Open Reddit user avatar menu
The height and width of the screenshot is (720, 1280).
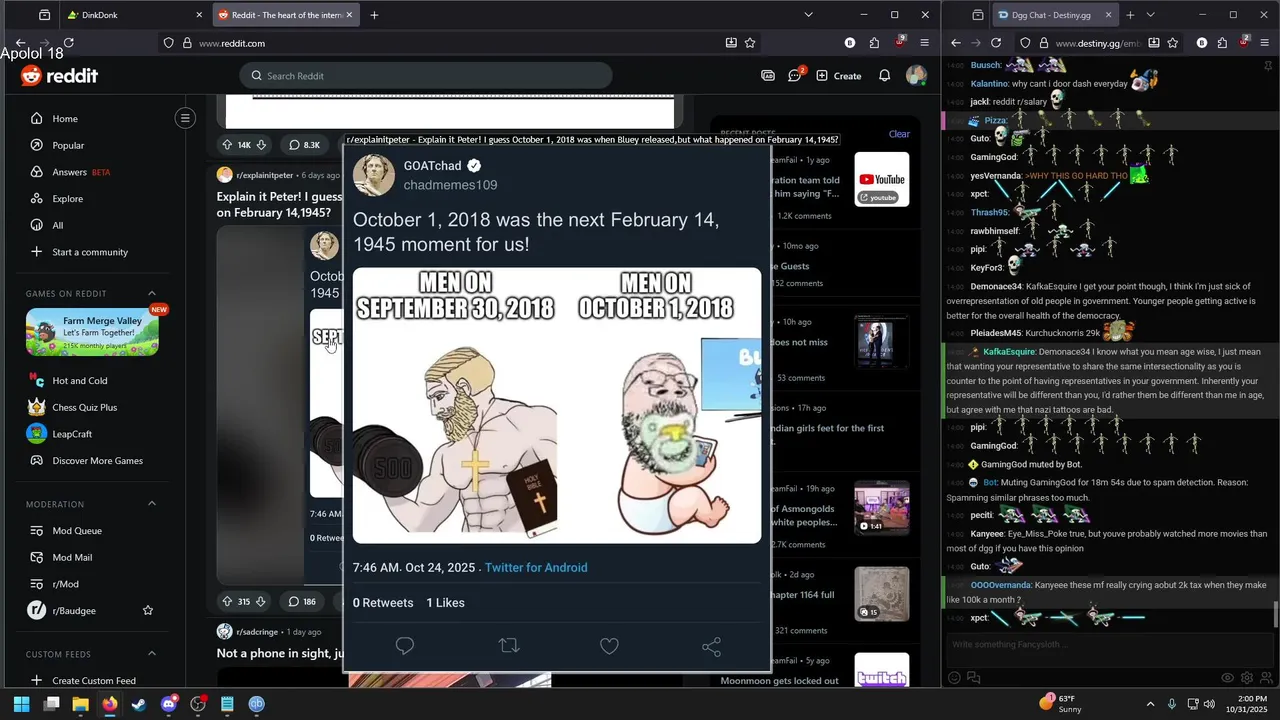(x=916, y=75)
